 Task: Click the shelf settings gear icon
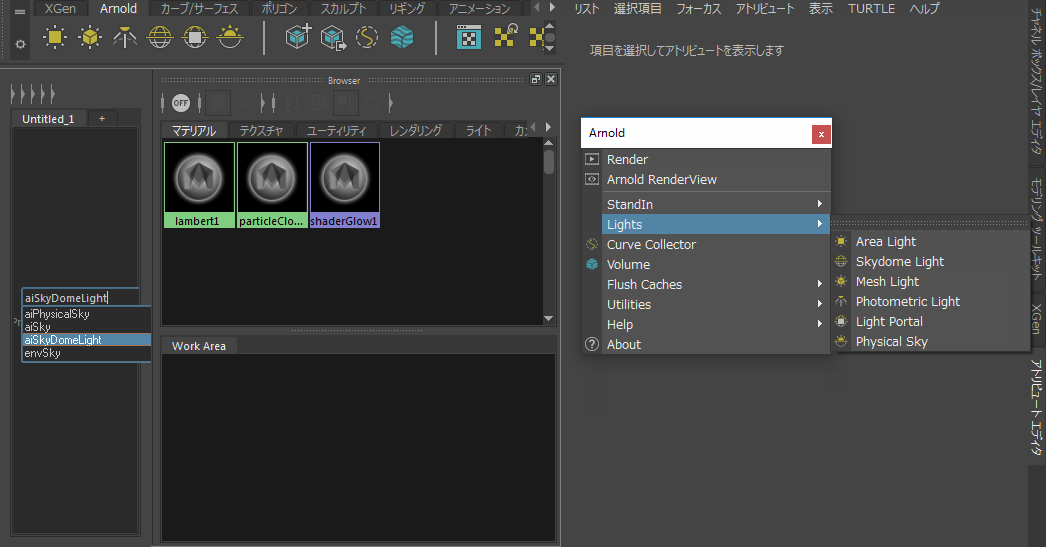click(x=21, y=44)
